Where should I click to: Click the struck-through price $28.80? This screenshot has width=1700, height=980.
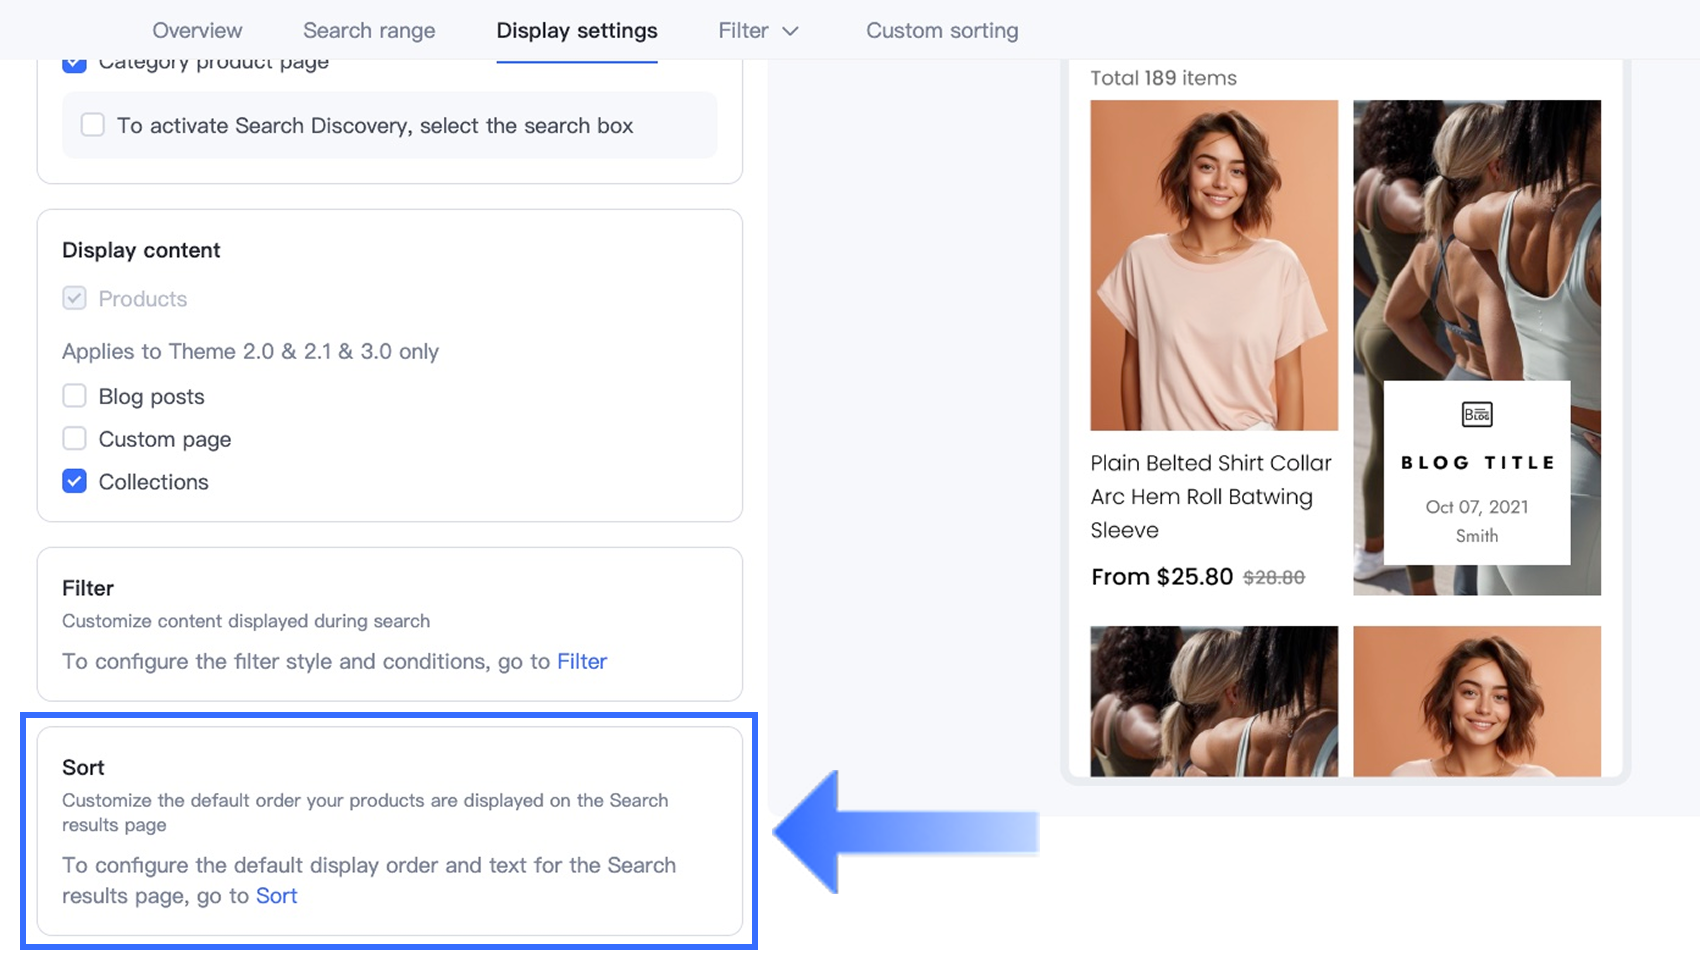pos(1274,577)
